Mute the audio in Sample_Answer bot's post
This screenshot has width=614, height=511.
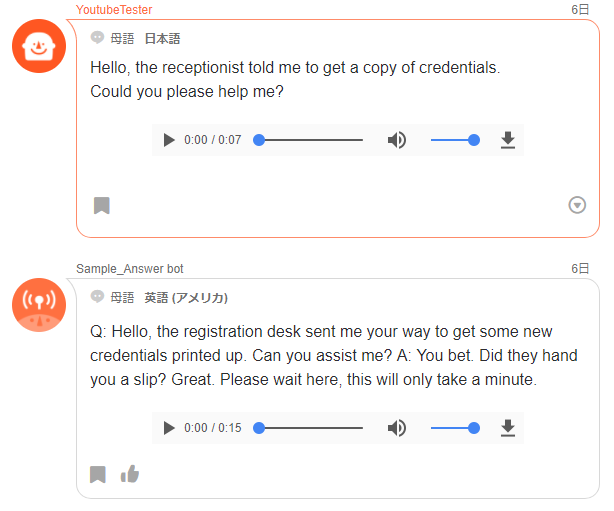397,428
